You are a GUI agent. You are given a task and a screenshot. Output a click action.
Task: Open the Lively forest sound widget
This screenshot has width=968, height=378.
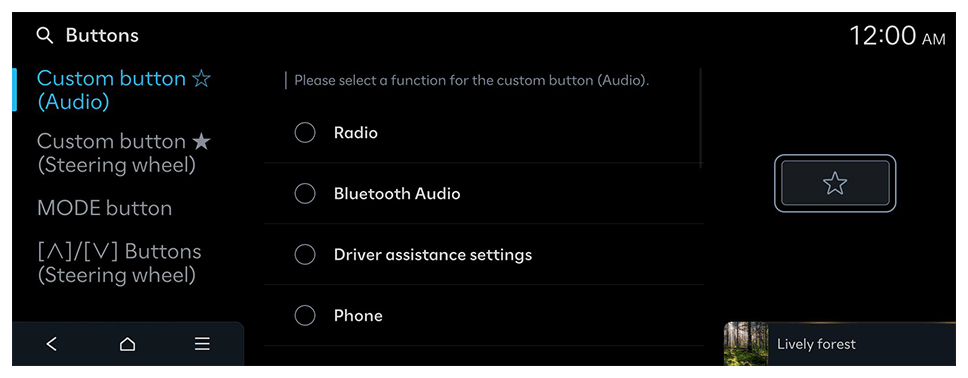point(840,344)
